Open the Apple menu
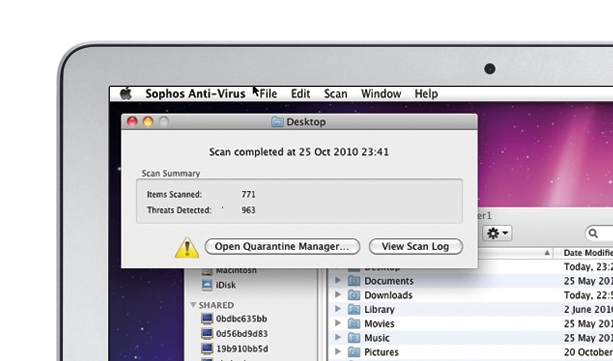Image resolution: width=613 pixels, height=361 pixels. pyautogui.click(x=126, y=93)
